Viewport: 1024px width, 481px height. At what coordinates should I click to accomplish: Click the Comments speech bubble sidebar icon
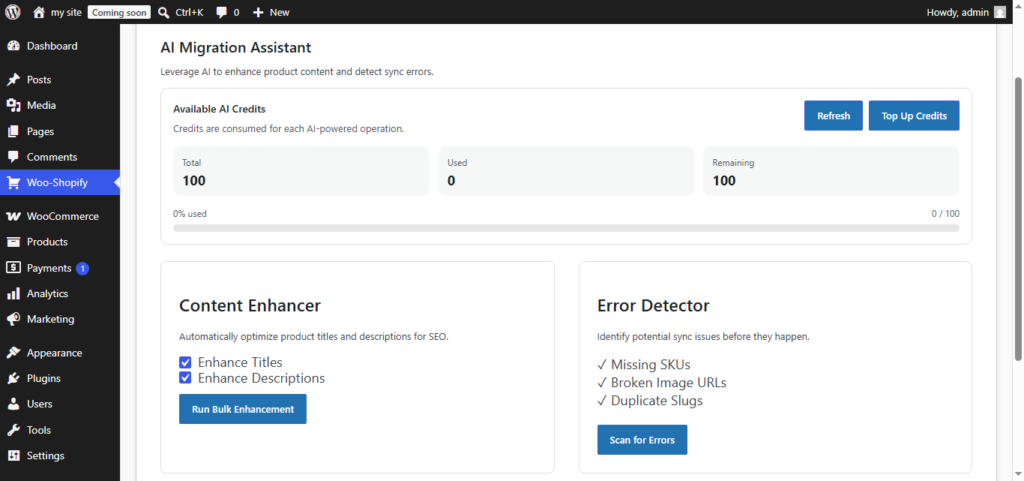[13, 157]
